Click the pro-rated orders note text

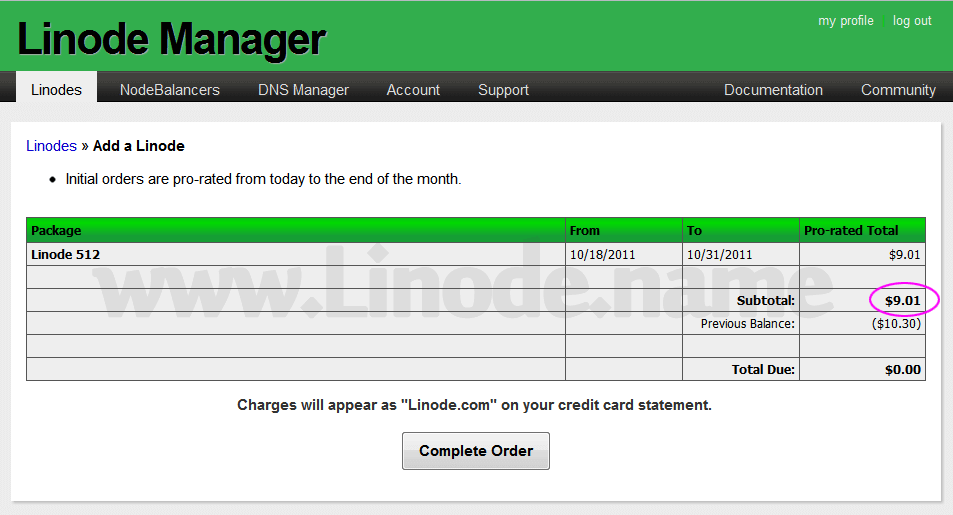pos(263,179)
